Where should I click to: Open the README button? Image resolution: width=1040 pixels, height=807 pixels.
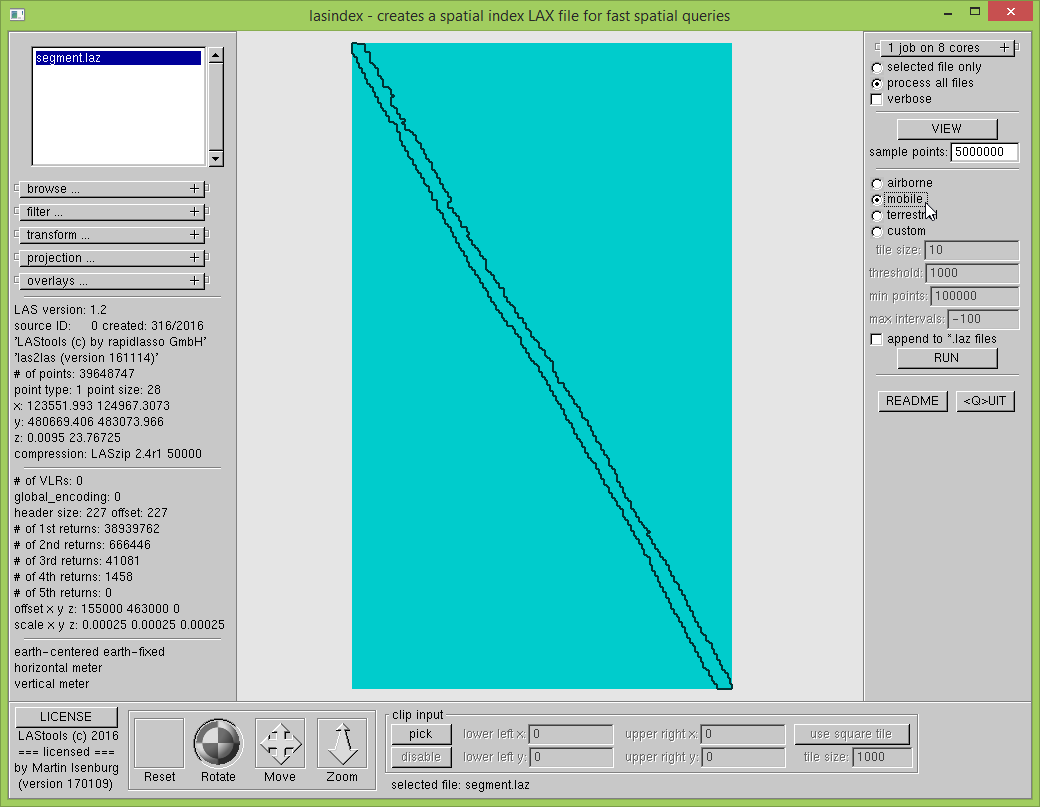[x=912, y=401]
